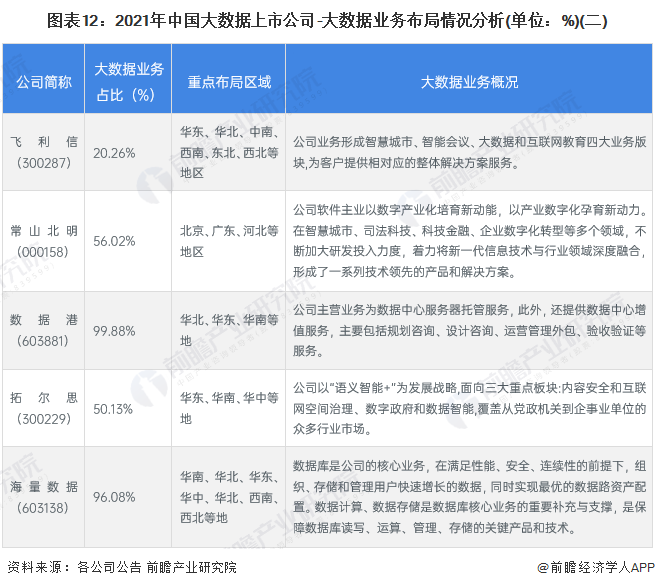Click region cell "北京、广东、河北等地区"
The width and height of the screenshot is (655, 588).
pos(229,241)
